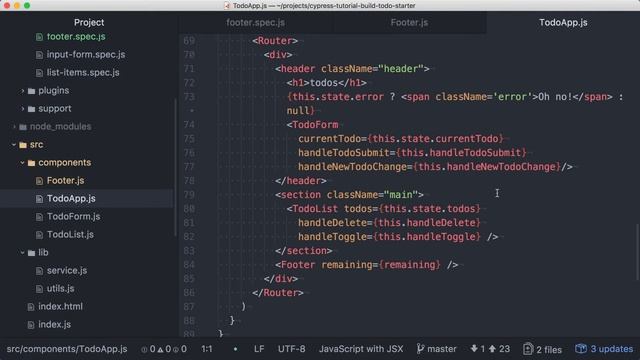Open list-items.spec.js from the tree
640x360 pixels.
coord(83,73)
